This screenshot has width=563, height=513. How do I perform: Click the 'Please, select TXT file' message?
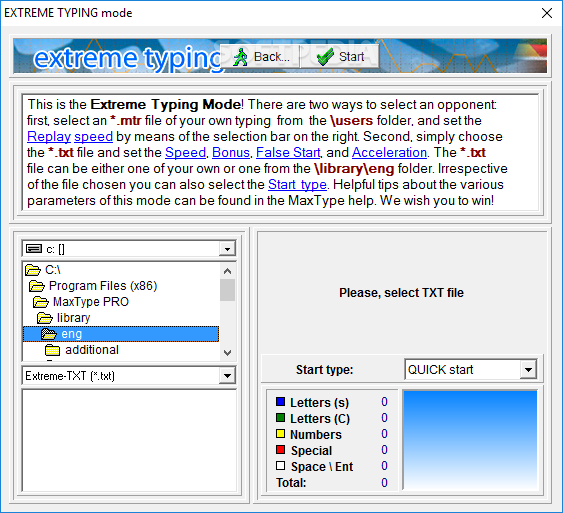tap(401, 293)
